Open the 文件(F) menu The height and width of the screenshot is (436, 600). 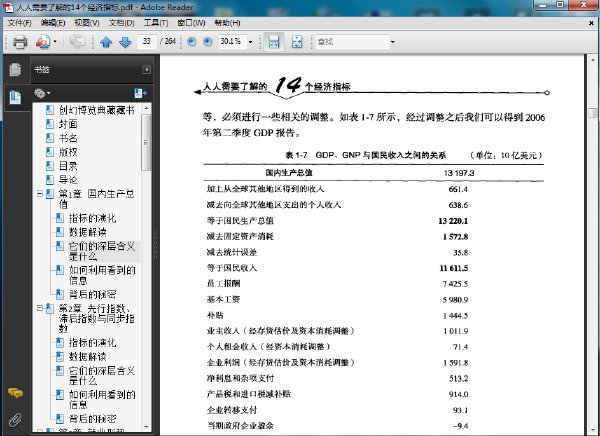pos(19,23)
